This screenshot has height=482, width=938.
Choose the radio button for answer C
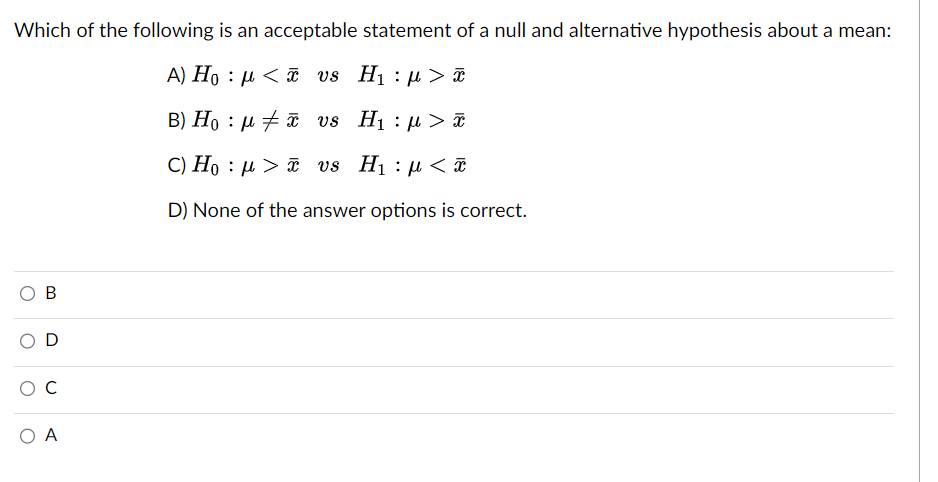pos(28,389)
